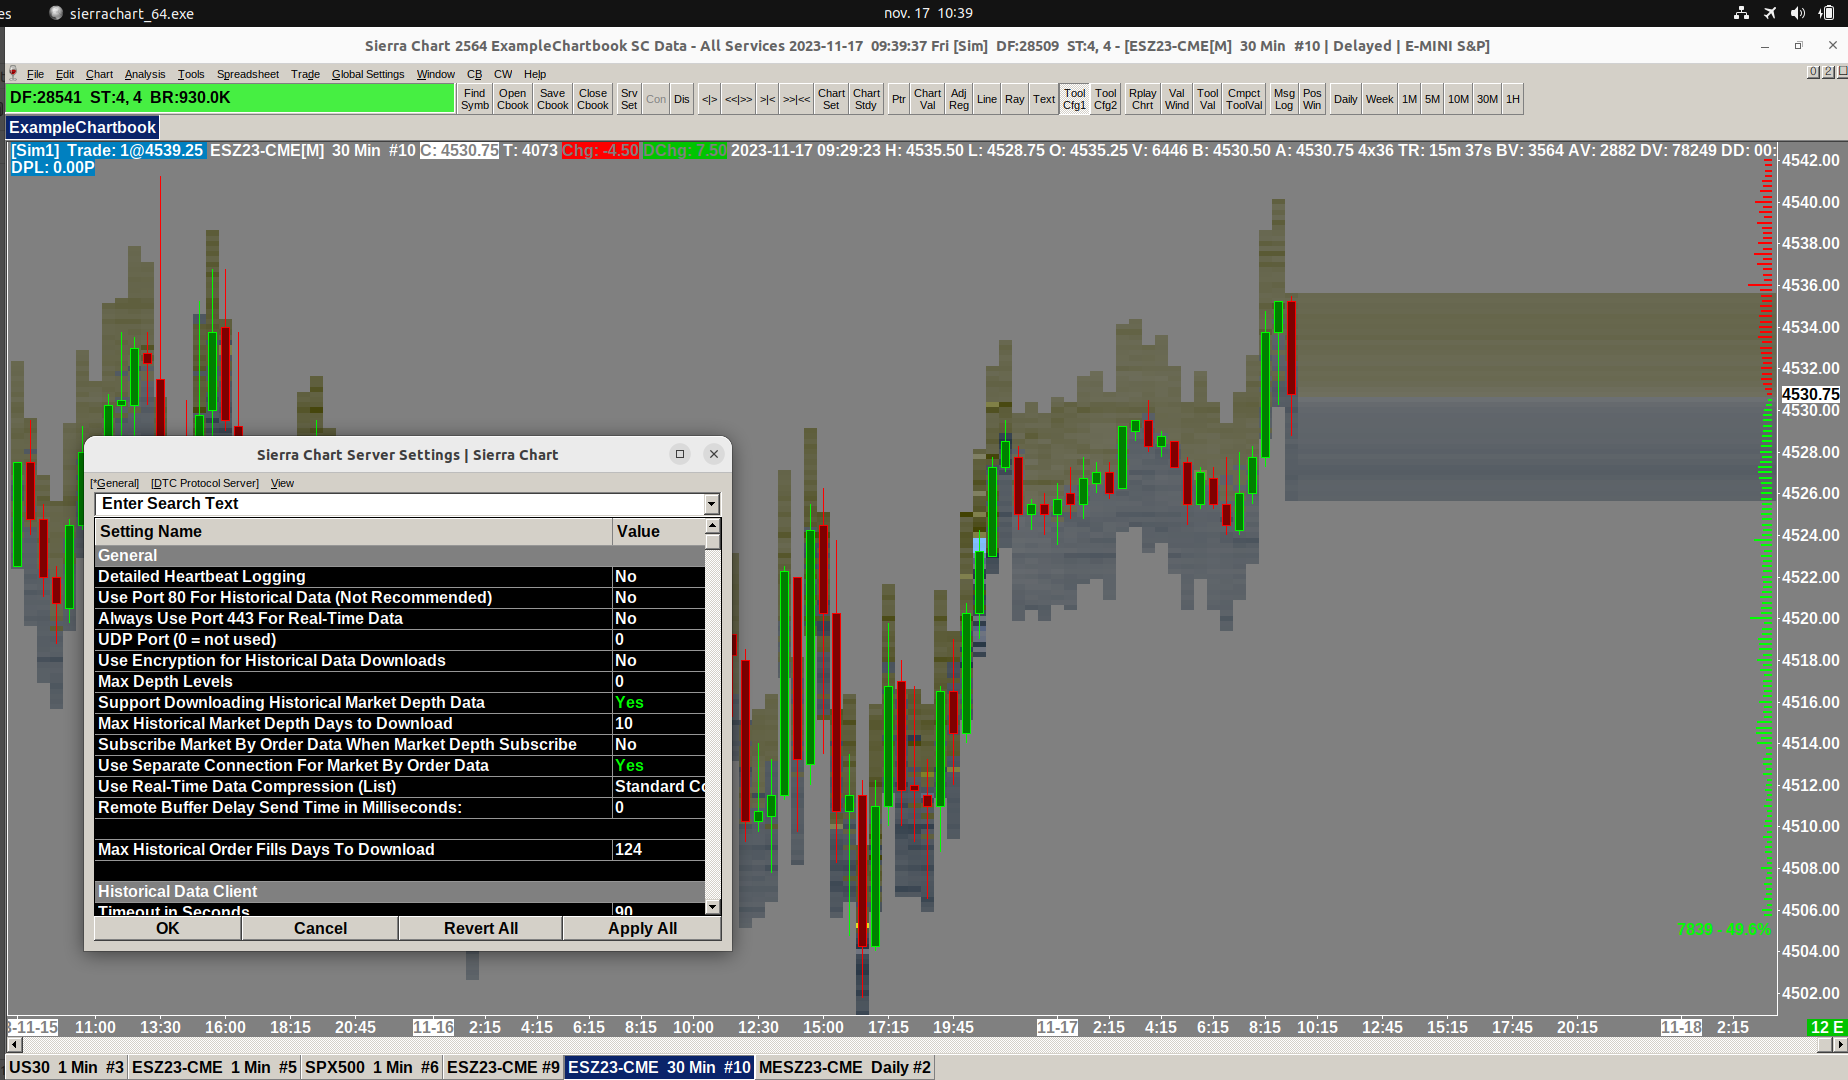Toggle Always Use Port 443 value
Screen dimensions: 1848x1080
(x=659, y=619)
